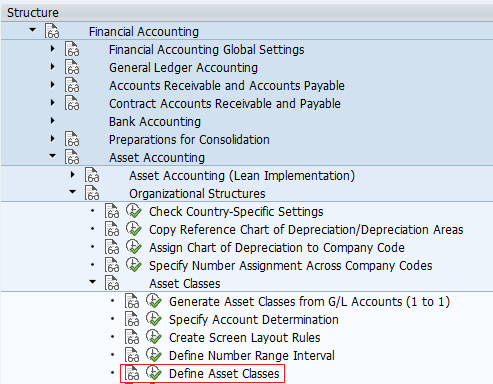Click Financial Accounting Global Settings text

[x=207, y=50]
